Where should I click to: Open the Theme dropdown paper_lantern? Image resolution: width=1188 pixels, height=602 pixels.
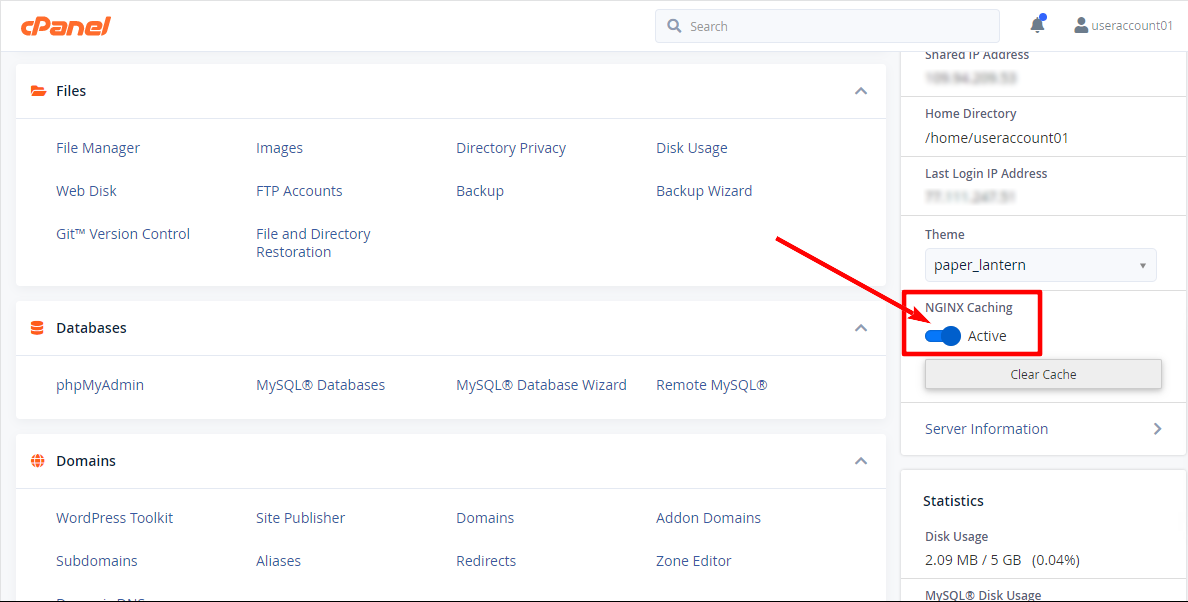pyautogui.click(x=1040, y=265)
